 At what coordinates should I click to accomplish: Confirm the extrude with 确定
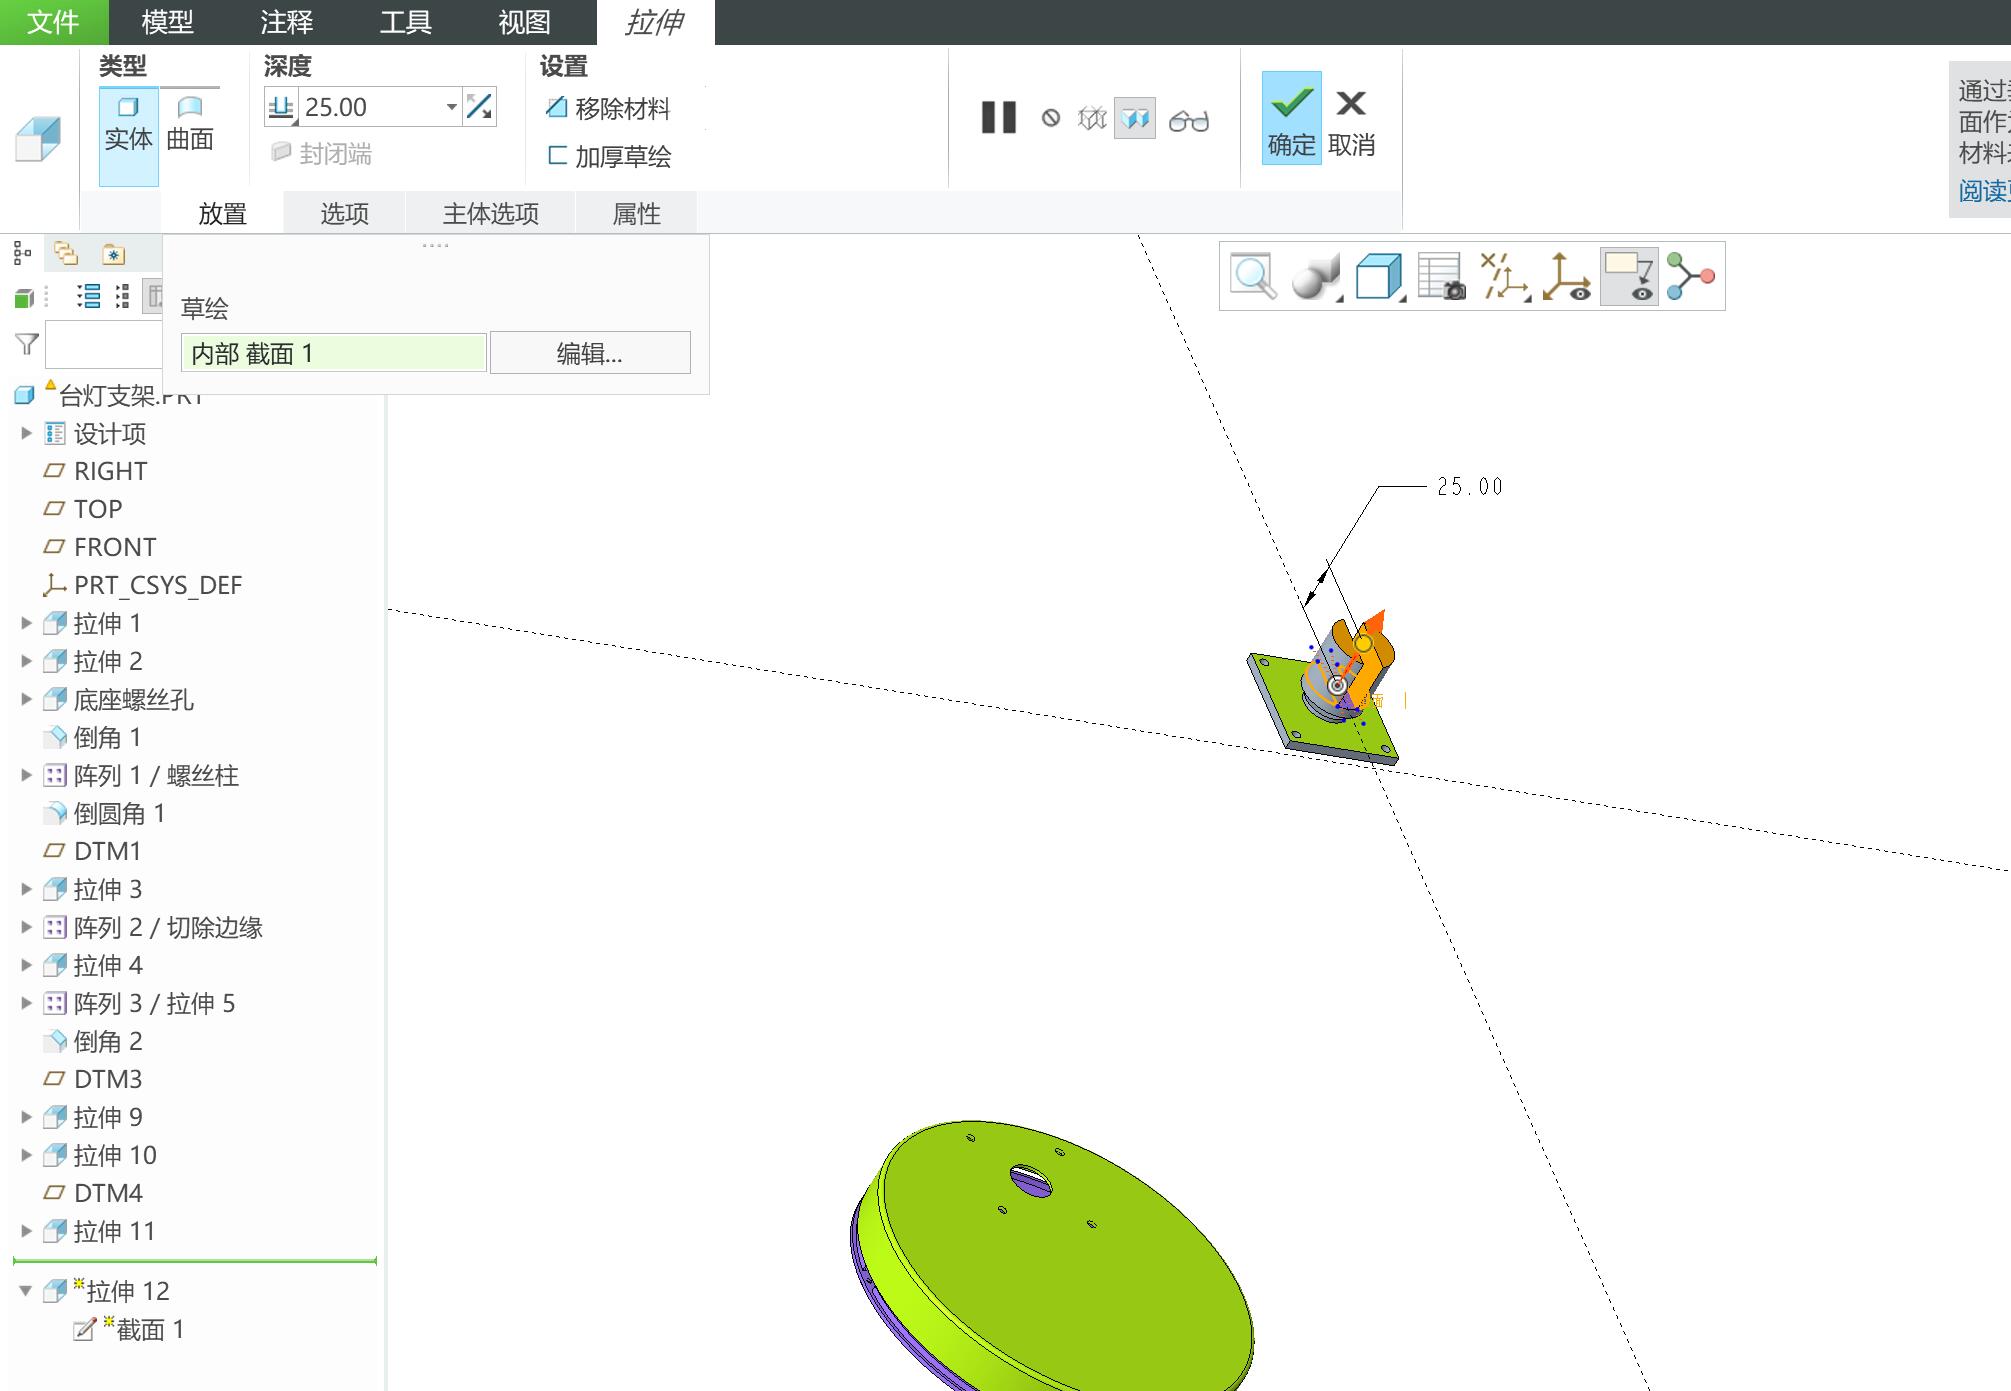[1291, 119]
